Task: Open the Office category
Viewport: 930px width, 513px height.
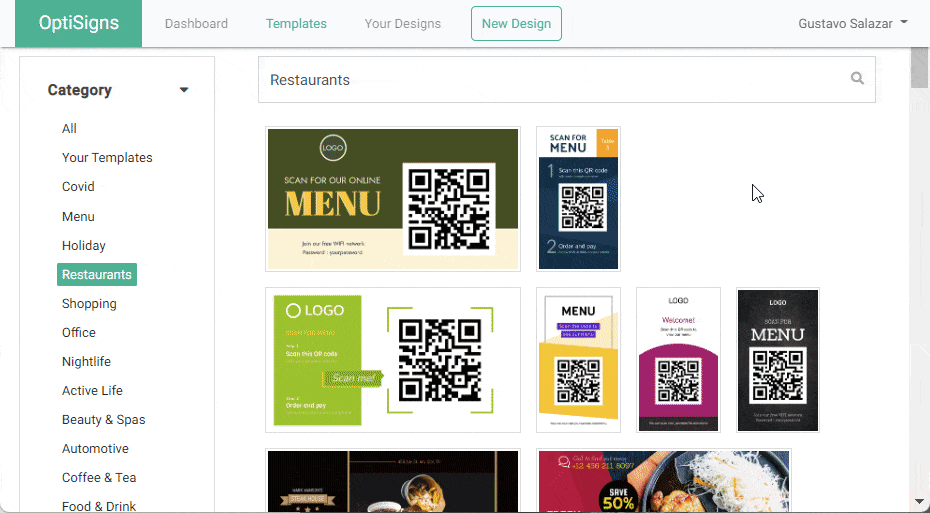Action: click(79, 333)
